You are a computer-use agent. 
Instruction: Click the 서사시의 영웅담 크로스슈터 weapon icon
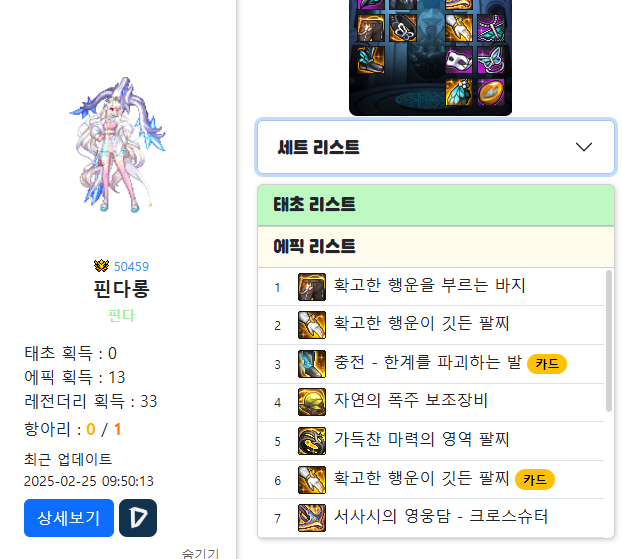click(x=312, y=518)
